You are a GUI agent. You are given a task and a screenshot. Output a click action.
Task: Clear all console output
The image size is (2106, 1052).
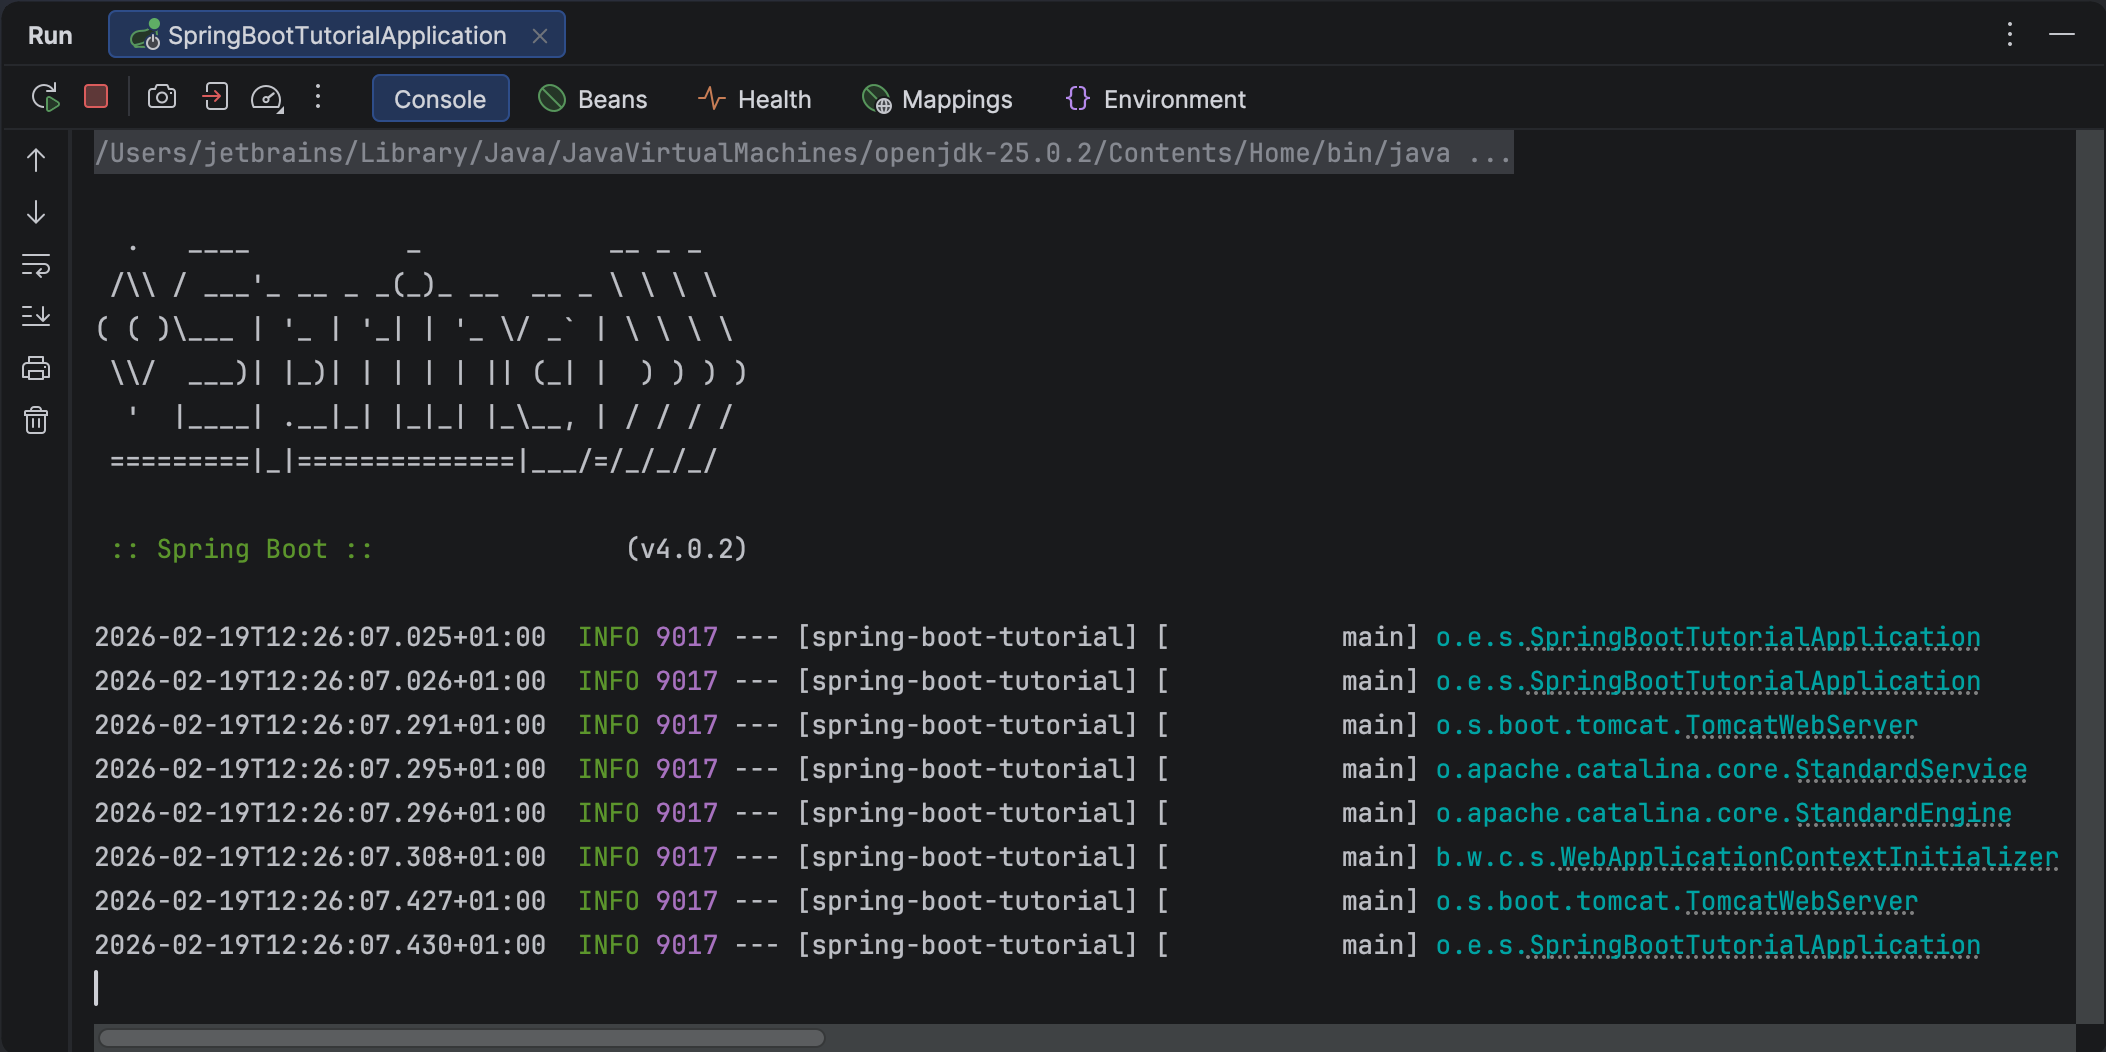click(36, 420)
